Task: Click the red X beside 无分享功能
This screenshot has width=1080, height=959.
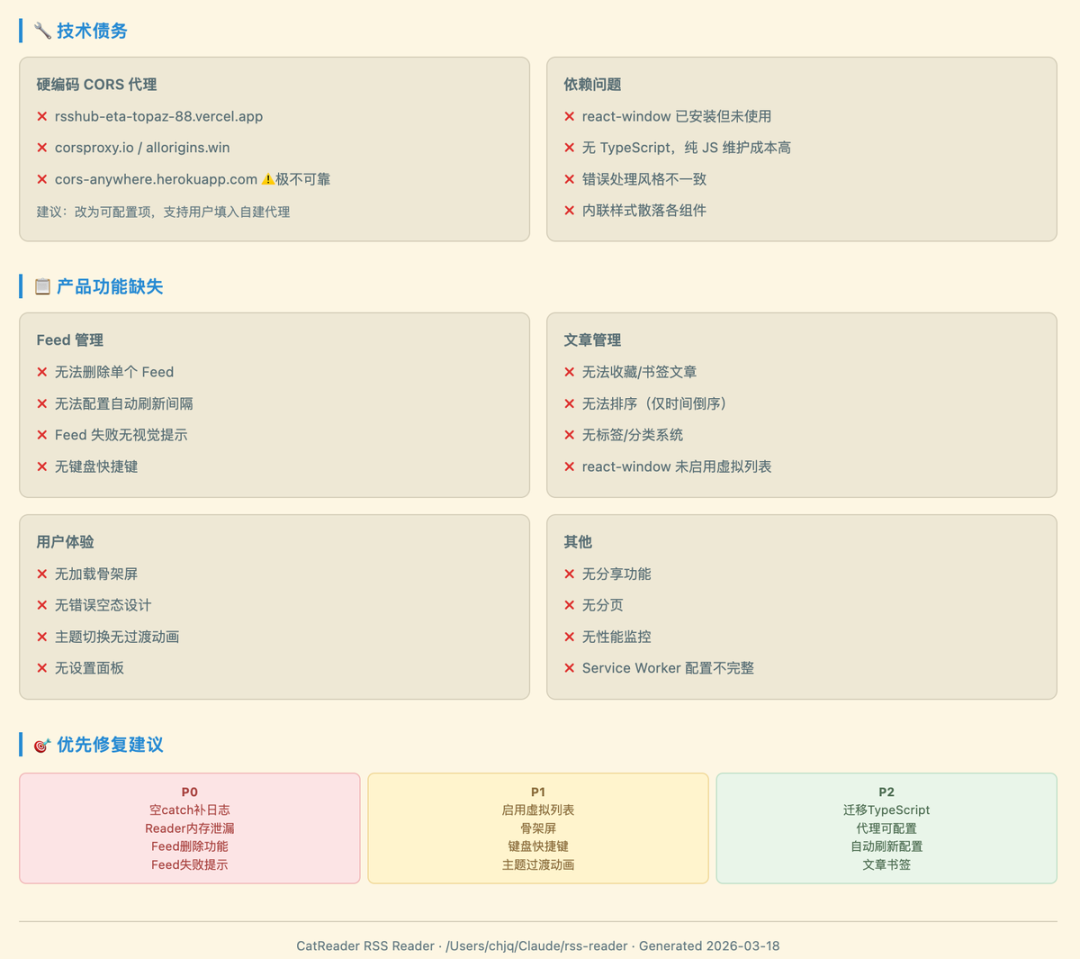Action: (569, 575)
